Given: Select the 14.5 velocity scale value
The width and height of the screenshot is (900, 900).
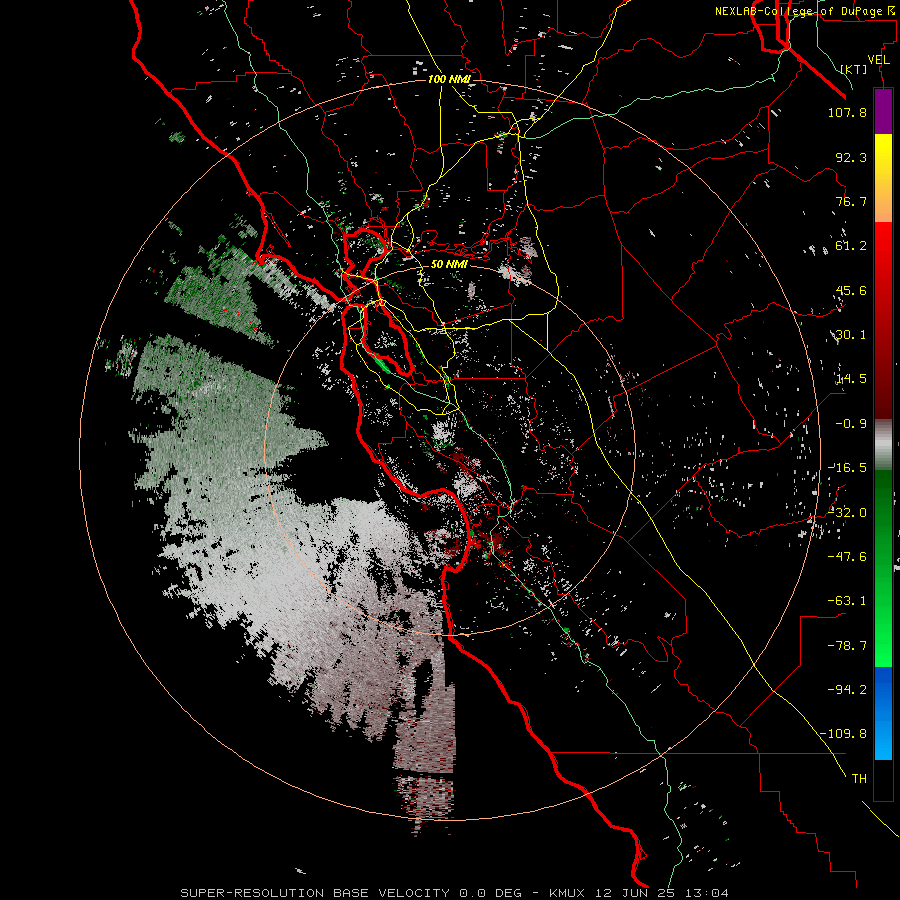Looking at the screenshot, I should click(851, 379).
